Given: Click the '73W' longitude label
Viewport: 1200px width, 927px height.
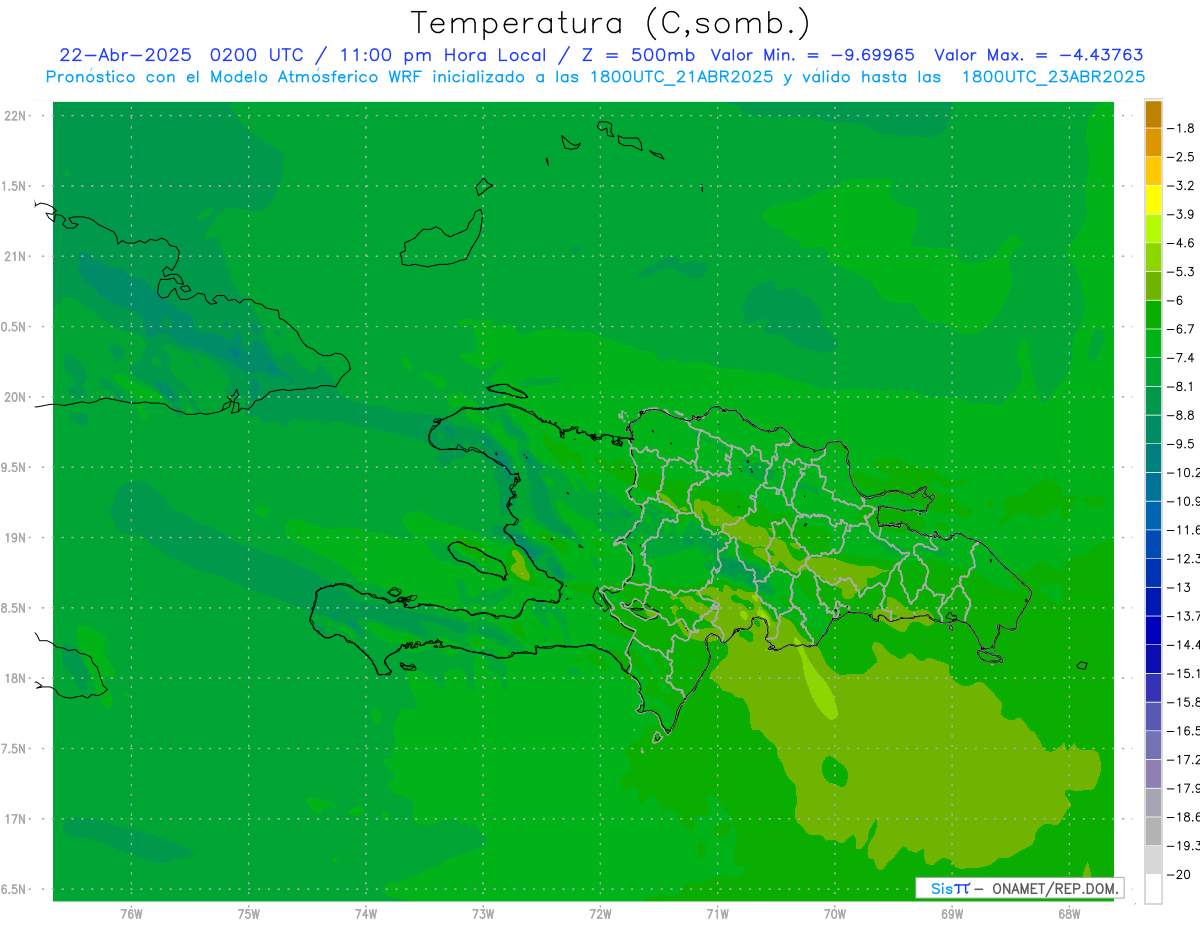Looking at the screenshot, I should 483,914.
